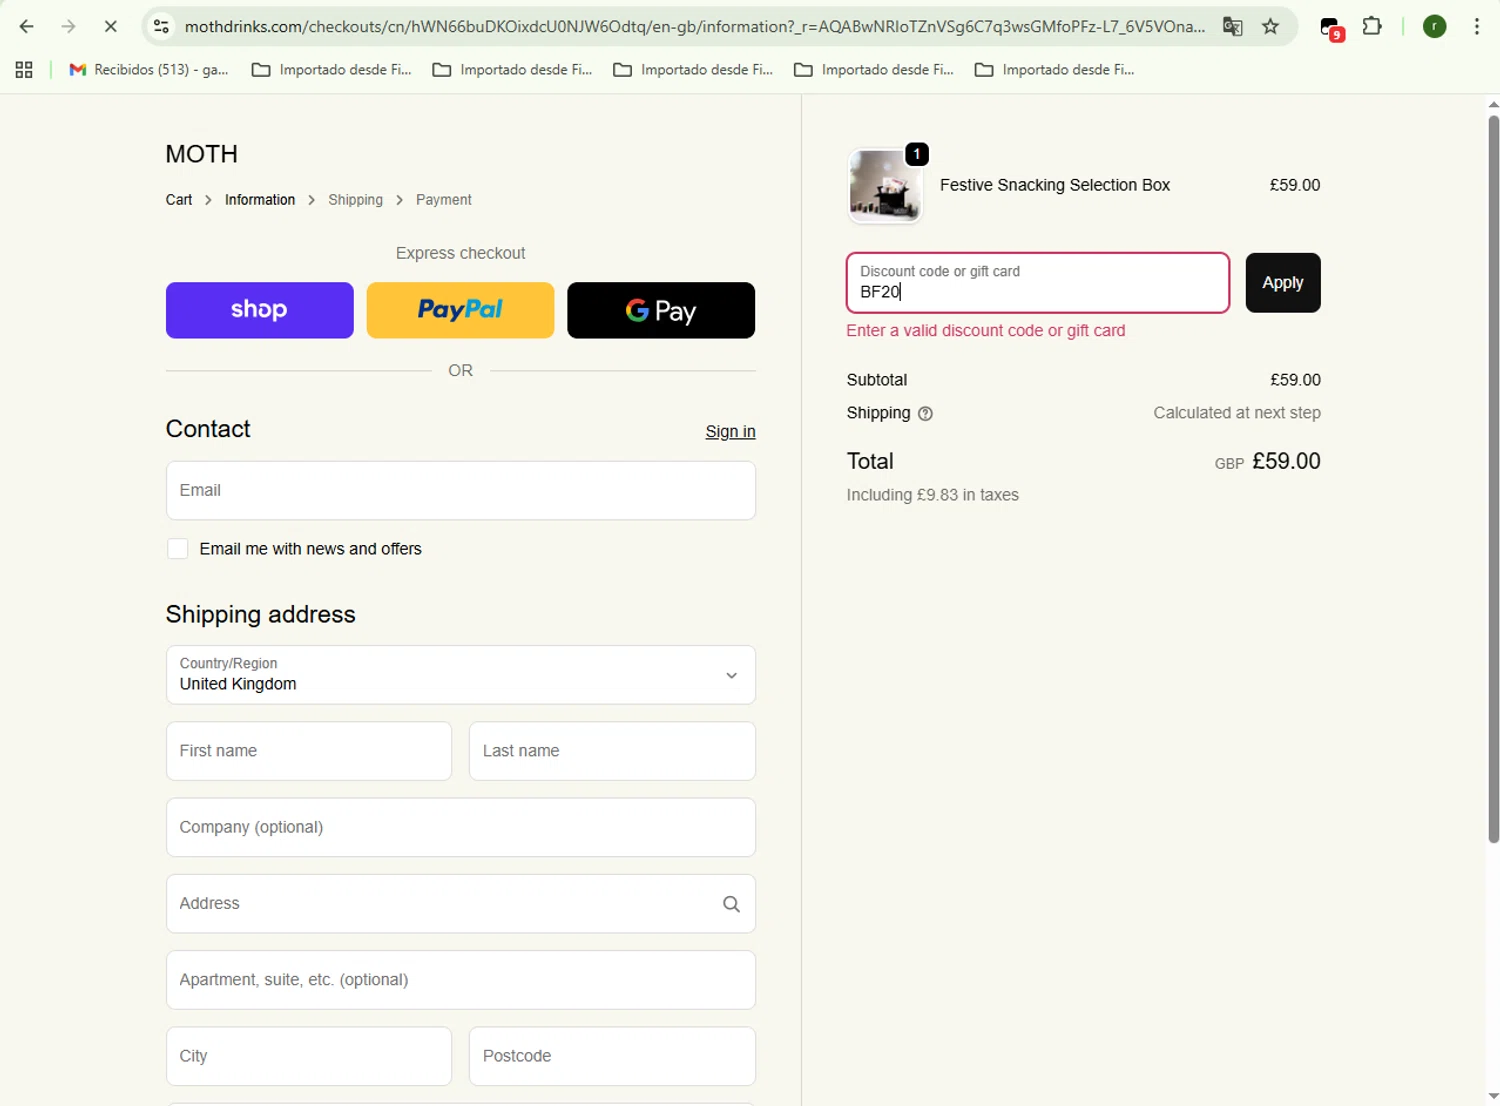Screen dimensions: 1500x1106
Task: Pay with Google Pay button
Action: (661, 310)
